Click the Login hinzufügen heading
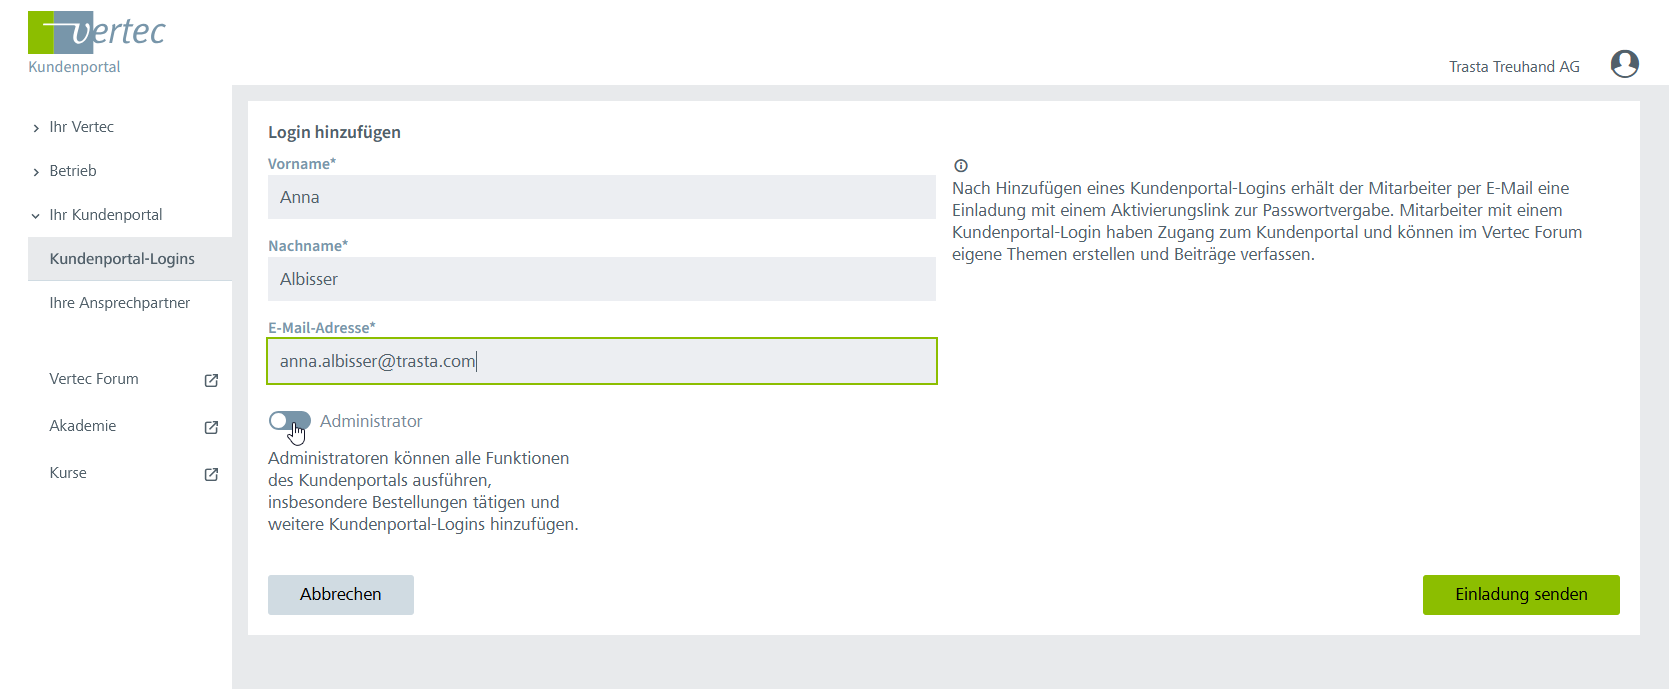This screenshot has width=1669, height=689. 334,132
